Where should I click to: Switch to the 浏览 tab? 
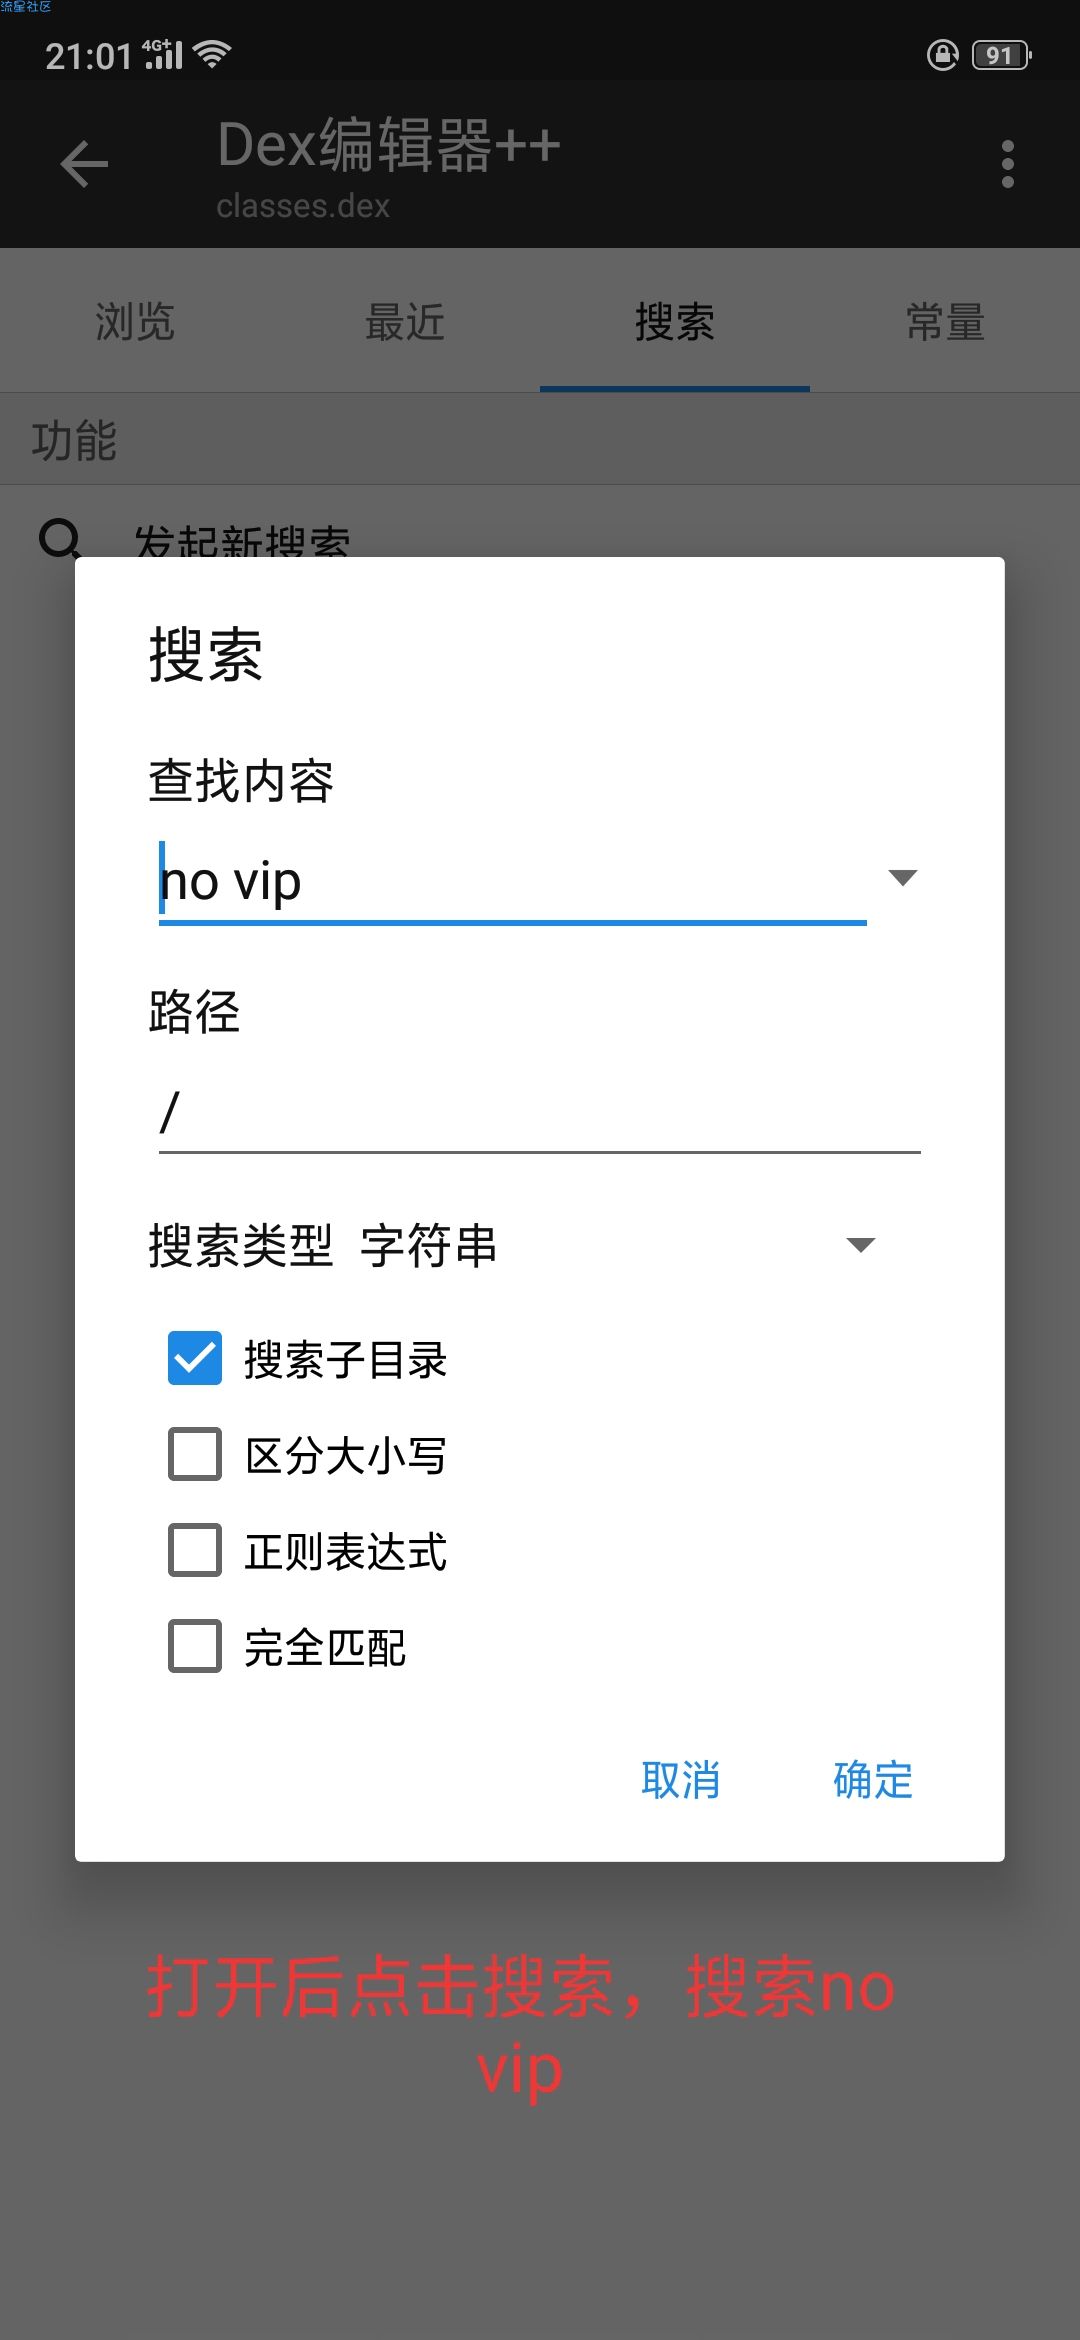135,322
